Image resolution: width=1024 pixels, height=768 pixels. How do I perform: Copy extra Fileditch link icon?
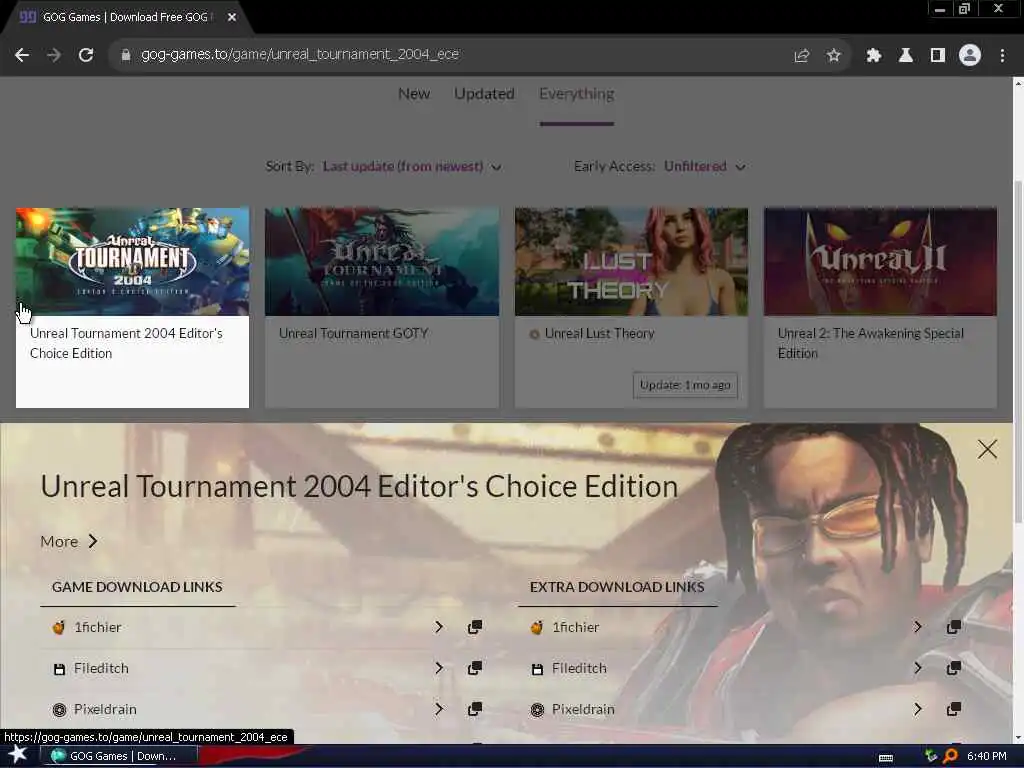(x=953, y=668)
